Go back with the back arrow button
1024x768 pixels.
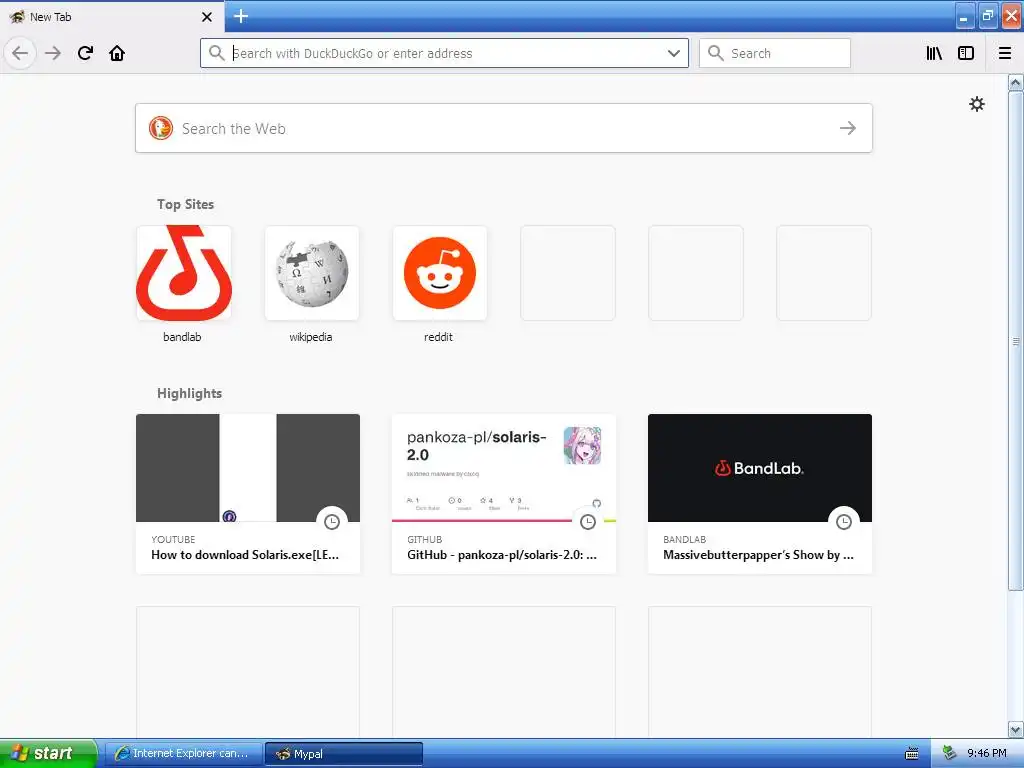(x=20, y=53)
